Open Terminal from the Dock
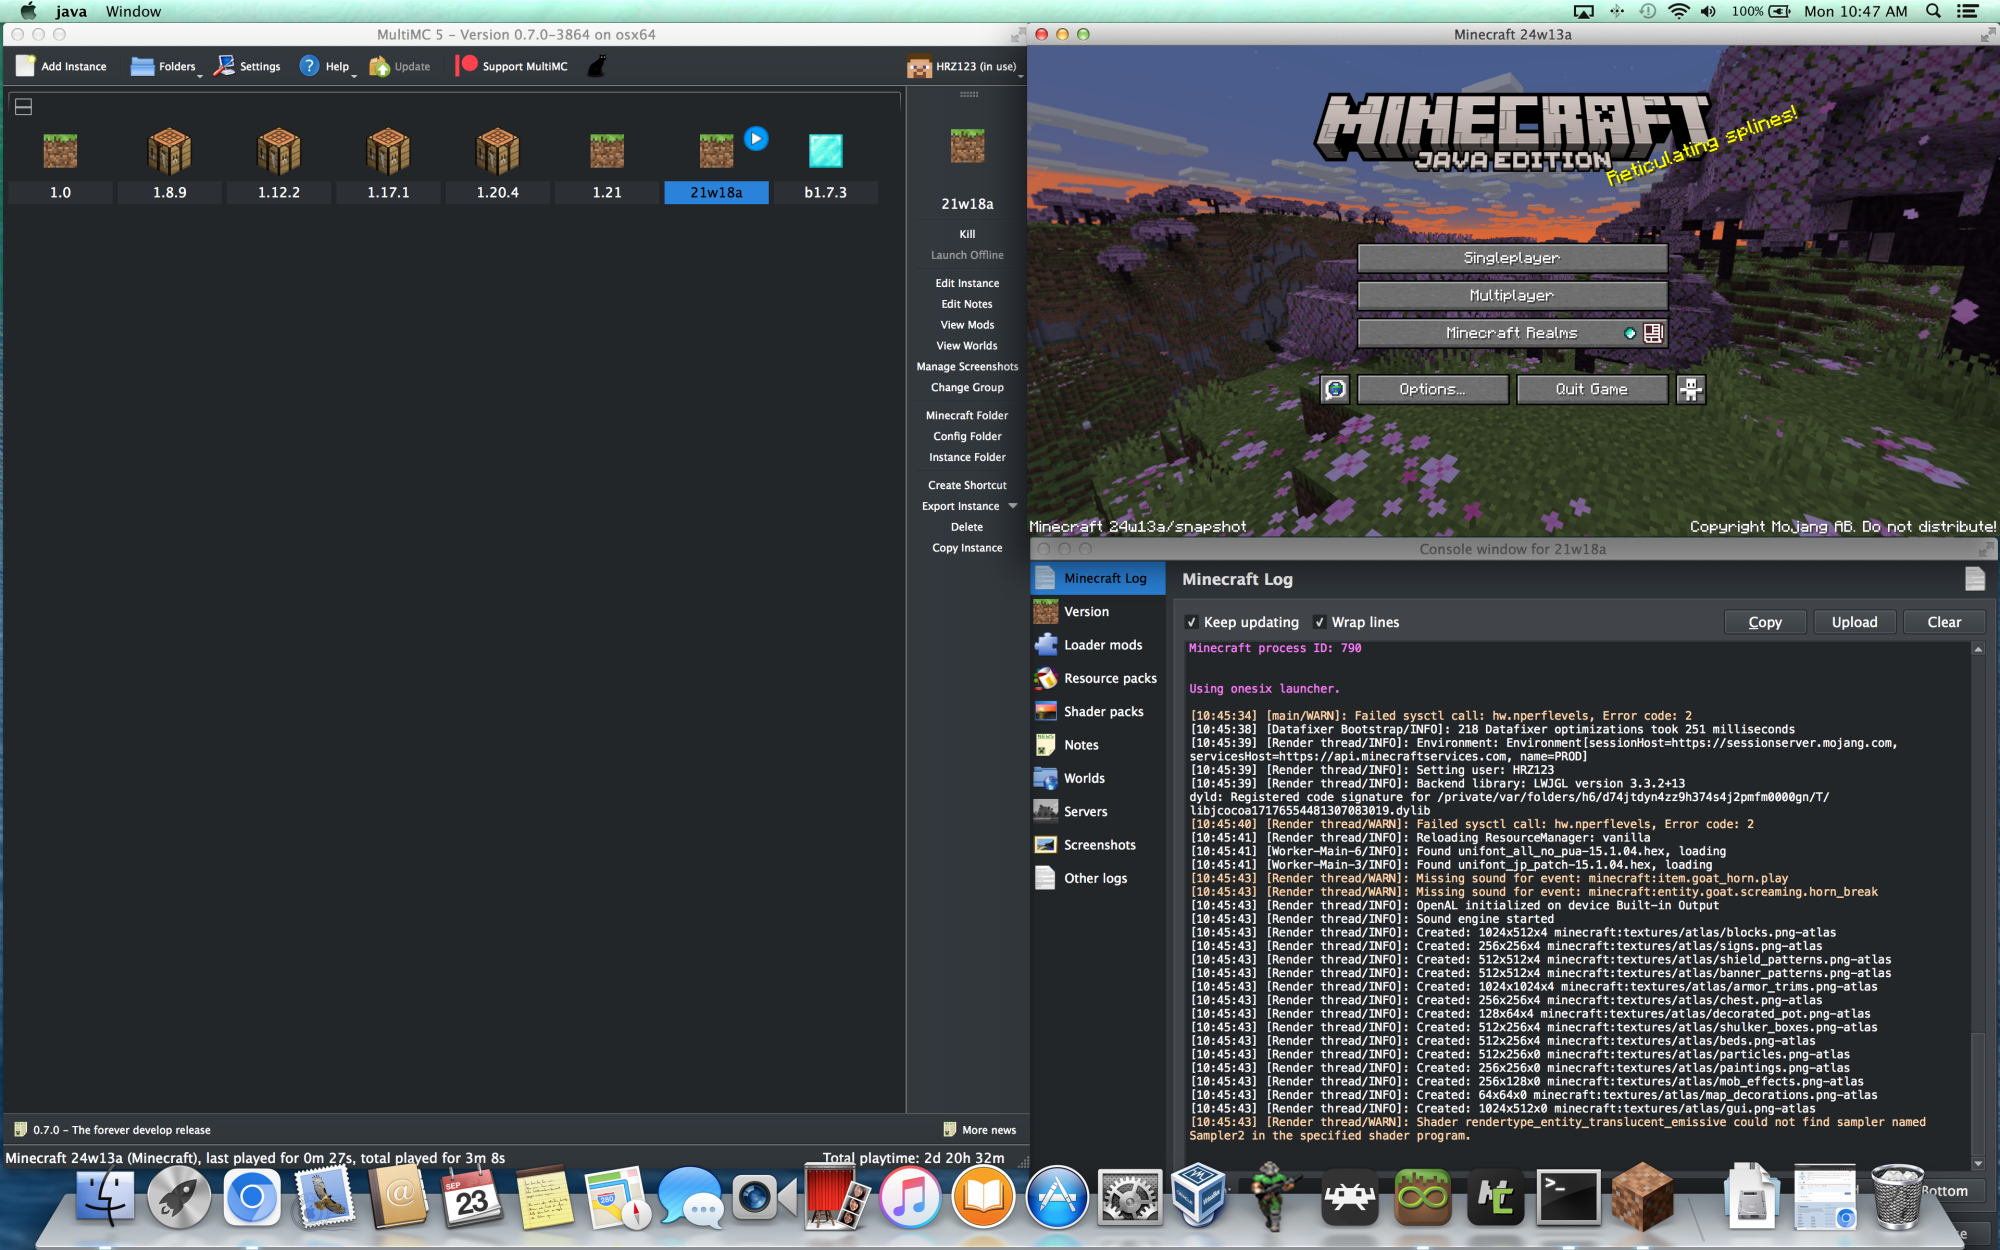The height and width of the screenshot is (1250, 2000). [x=1567, y=1196]
